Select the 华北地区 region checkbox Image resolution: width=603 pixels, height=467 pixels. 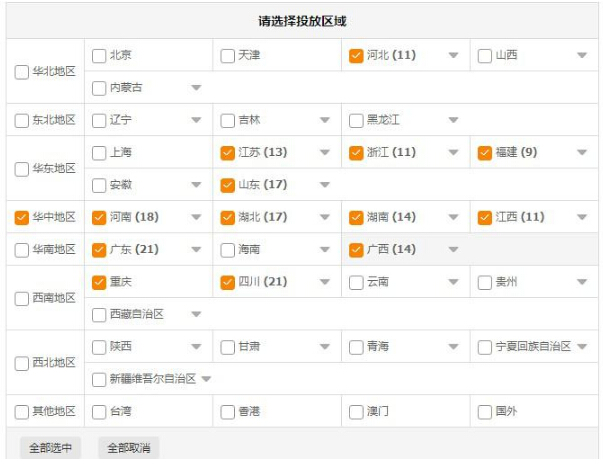22,72
